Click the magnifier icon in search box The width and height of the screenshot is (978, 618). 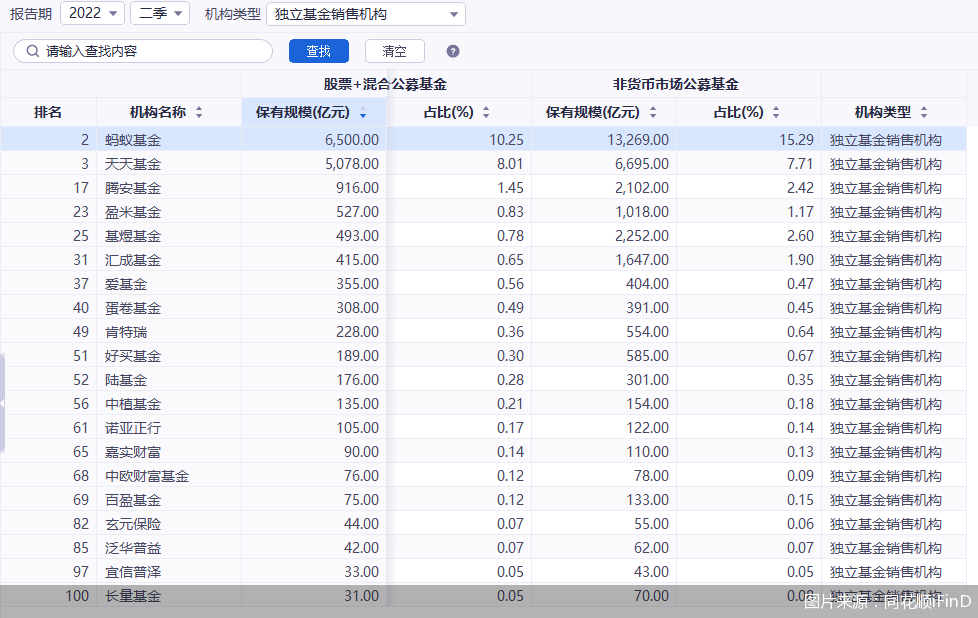tap(31, 50)
